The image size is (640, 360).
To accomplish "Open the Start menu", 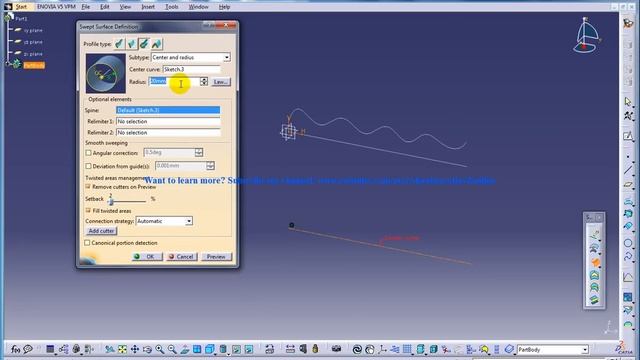I will click(x=21, y=7).
